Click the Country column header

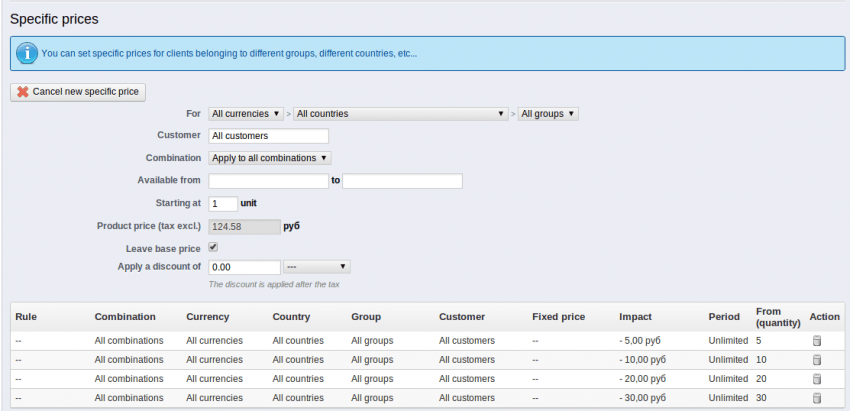pos(292,317)
